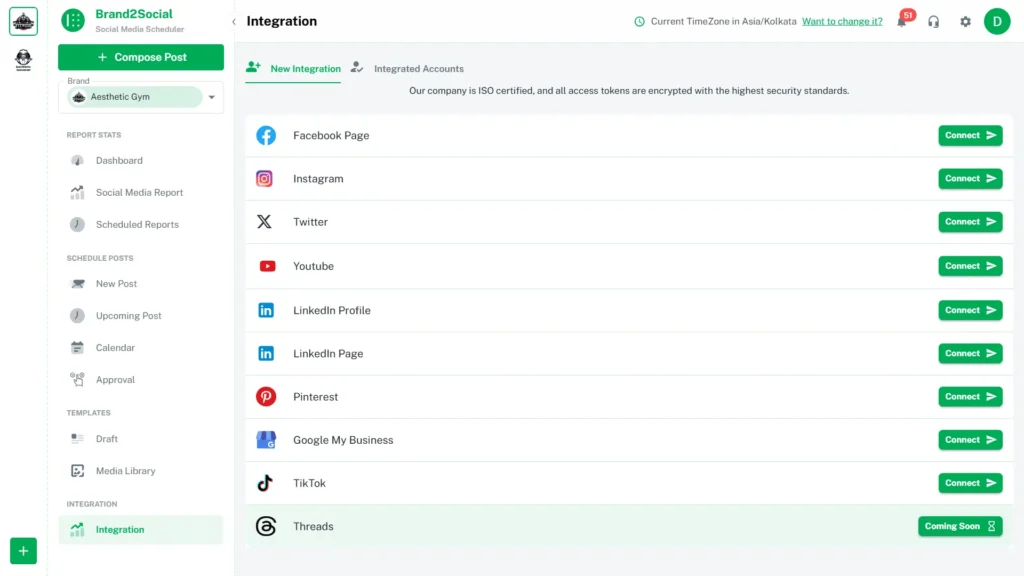
Task: Click the Social Media Report chart icon
Action: coord(77,193)
